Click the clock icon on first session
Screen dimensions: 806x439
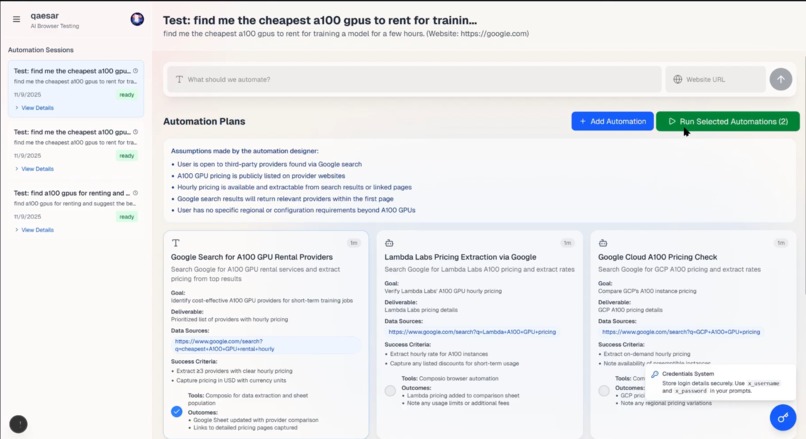(x=135, y=71)
